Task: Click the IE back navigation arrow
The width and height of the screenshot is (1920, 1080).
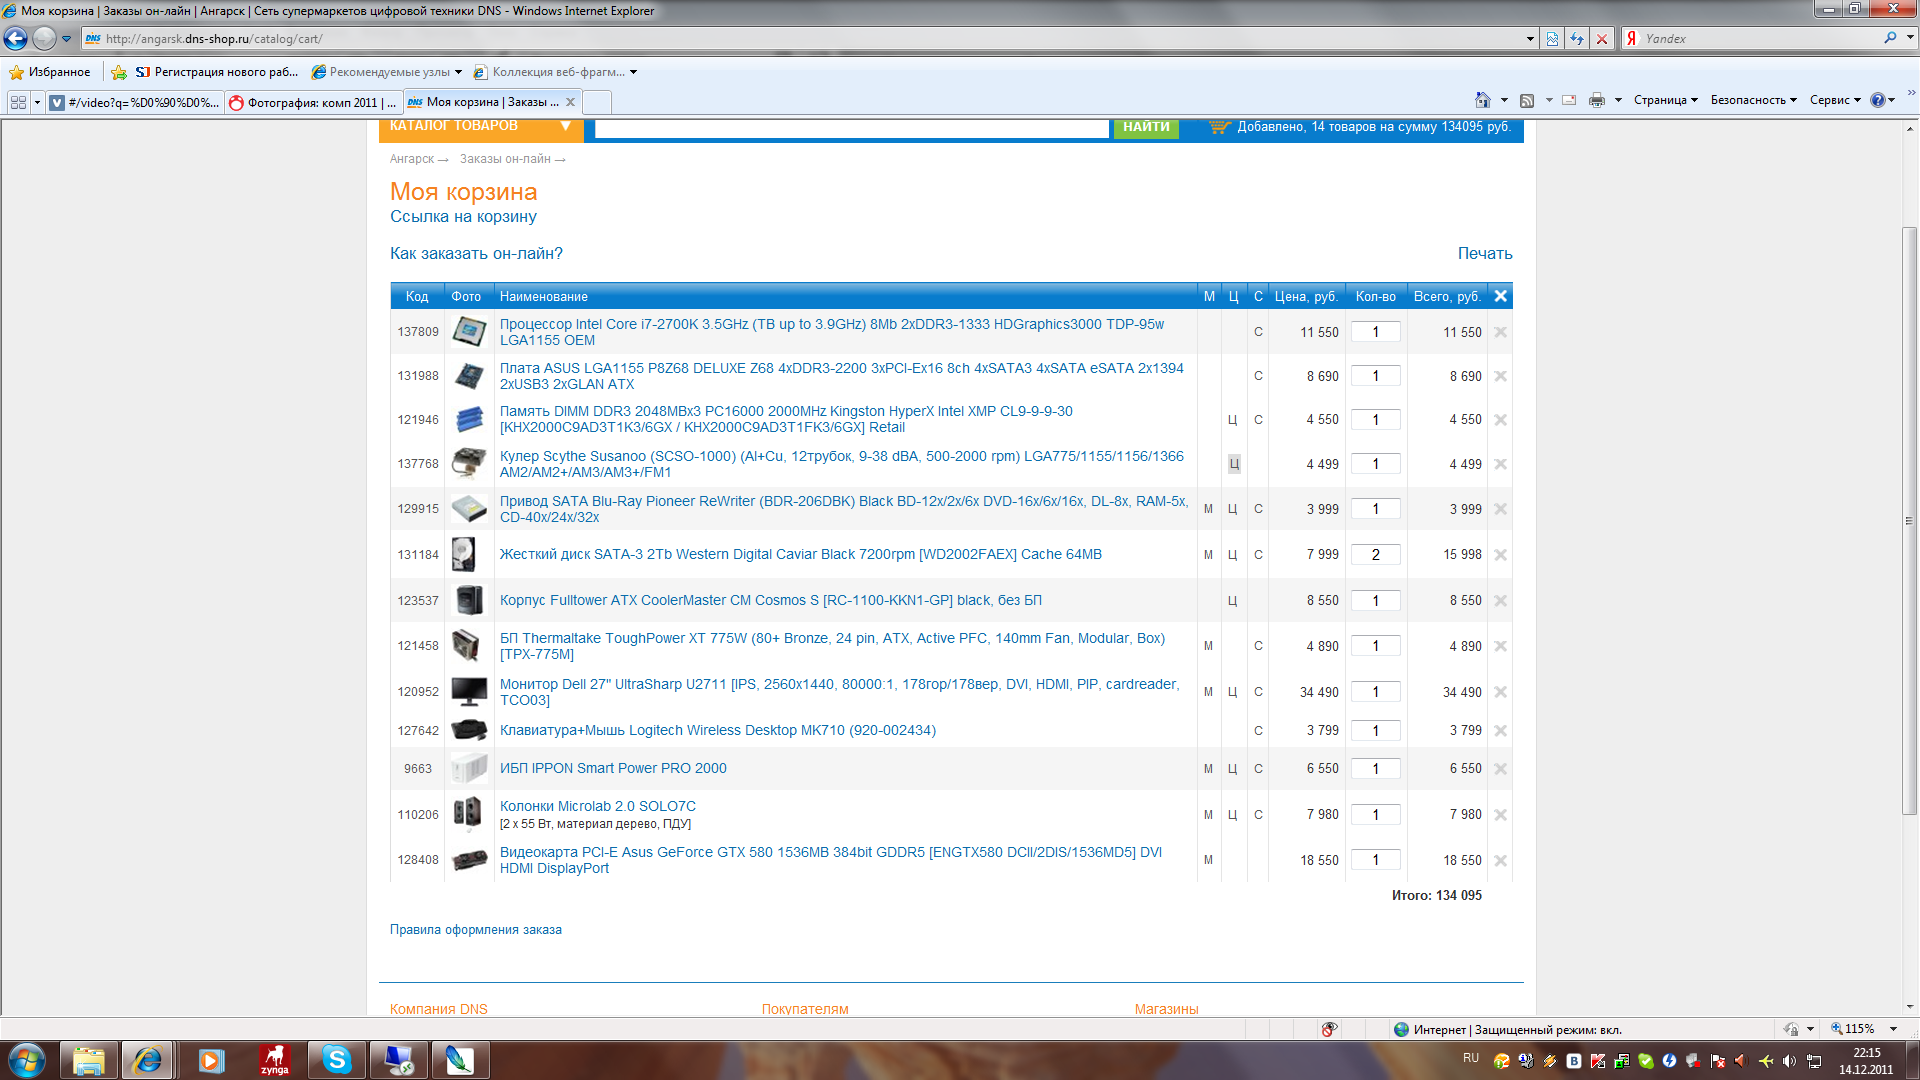Action: pos(16,39)
